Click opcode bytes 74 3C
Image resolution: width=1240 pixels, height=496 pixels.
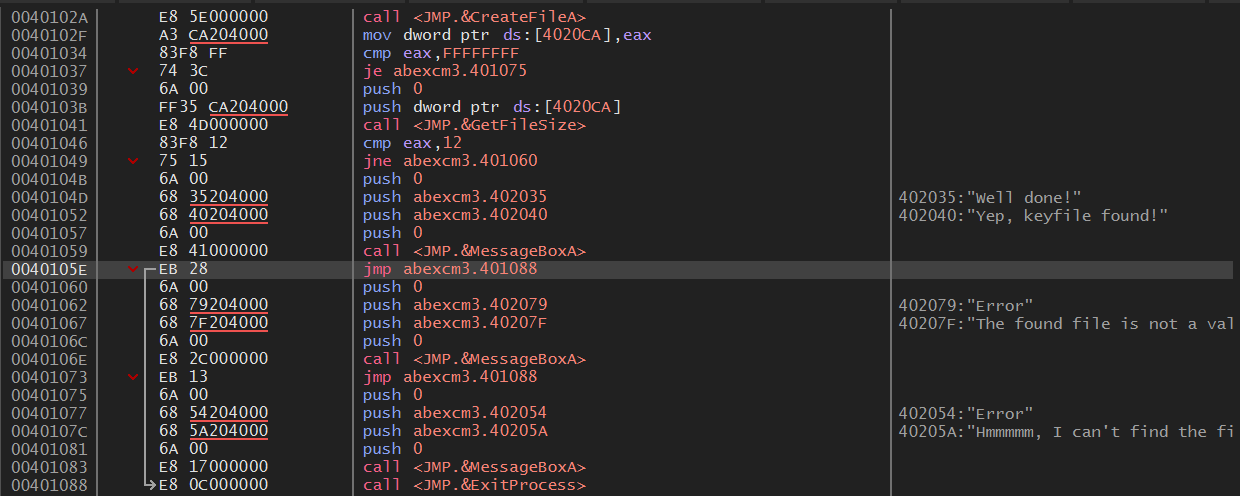183,71
